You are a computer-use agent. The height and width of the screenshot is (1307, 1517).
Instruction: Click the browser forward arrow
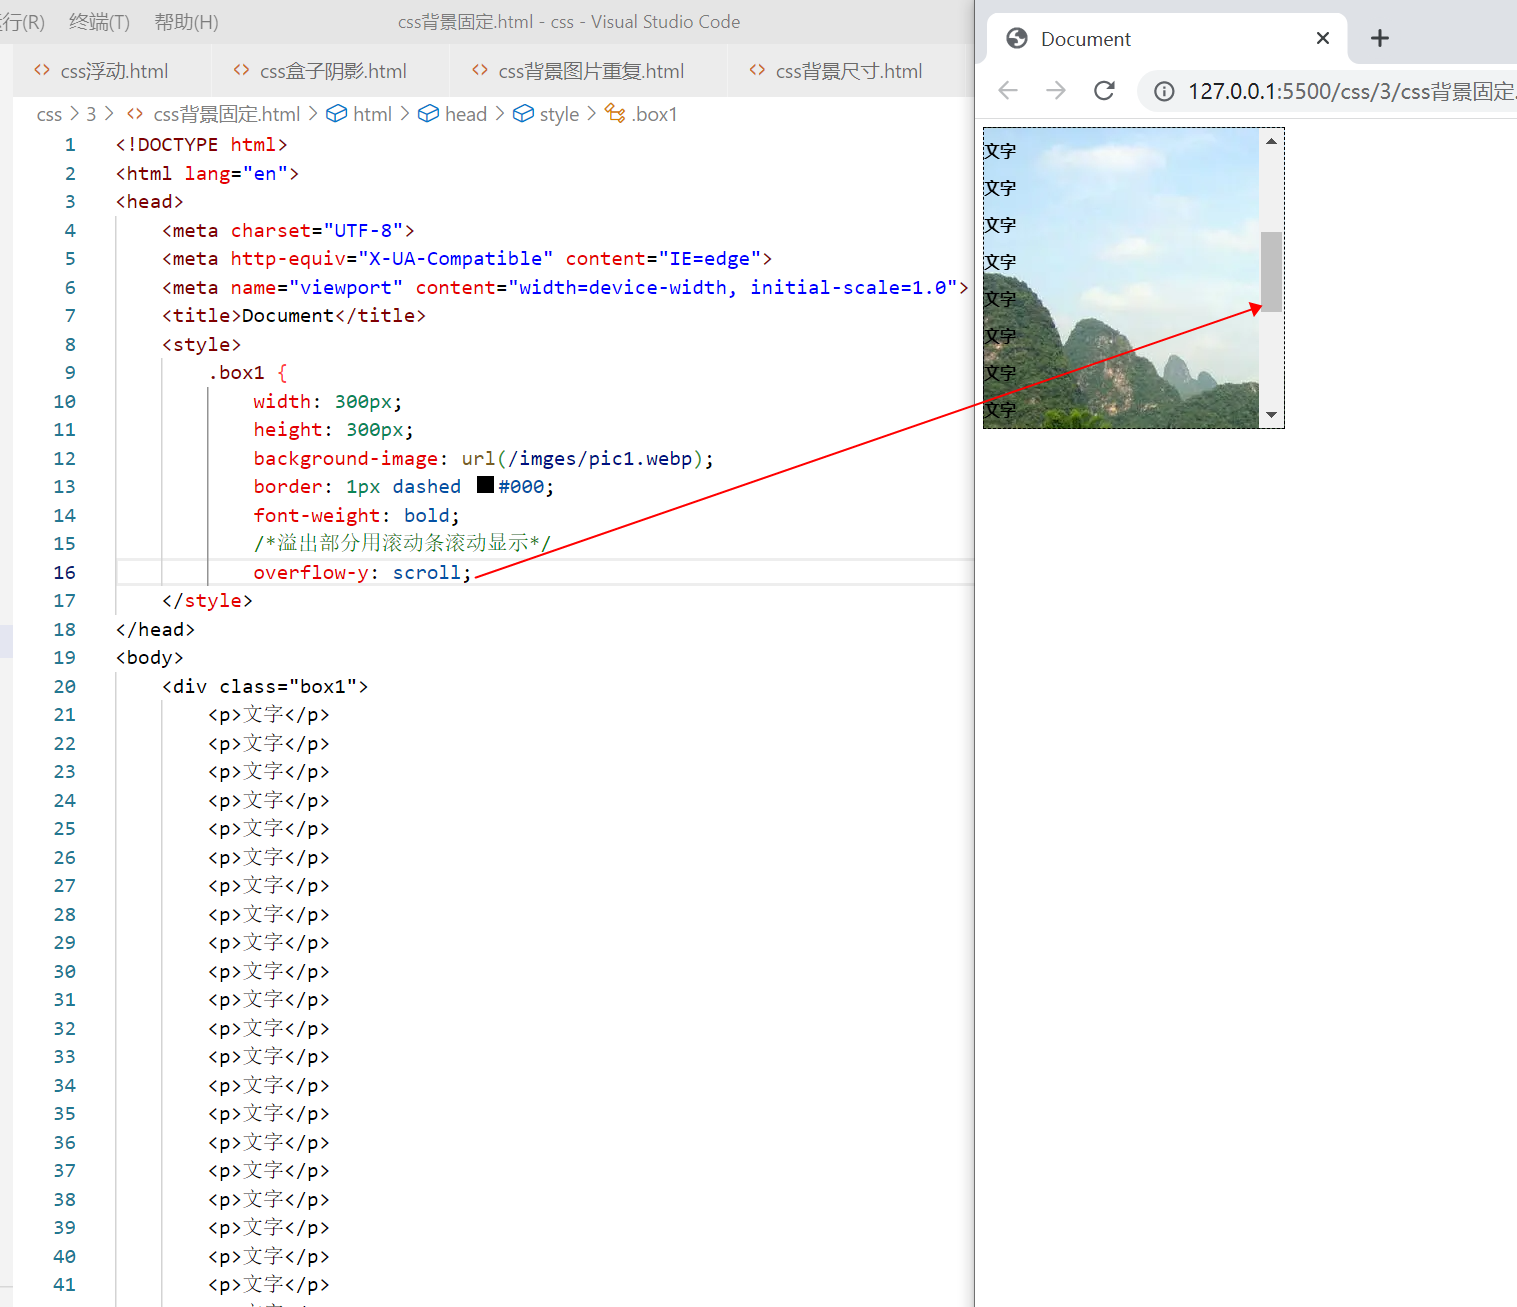tap(1056, 91)
